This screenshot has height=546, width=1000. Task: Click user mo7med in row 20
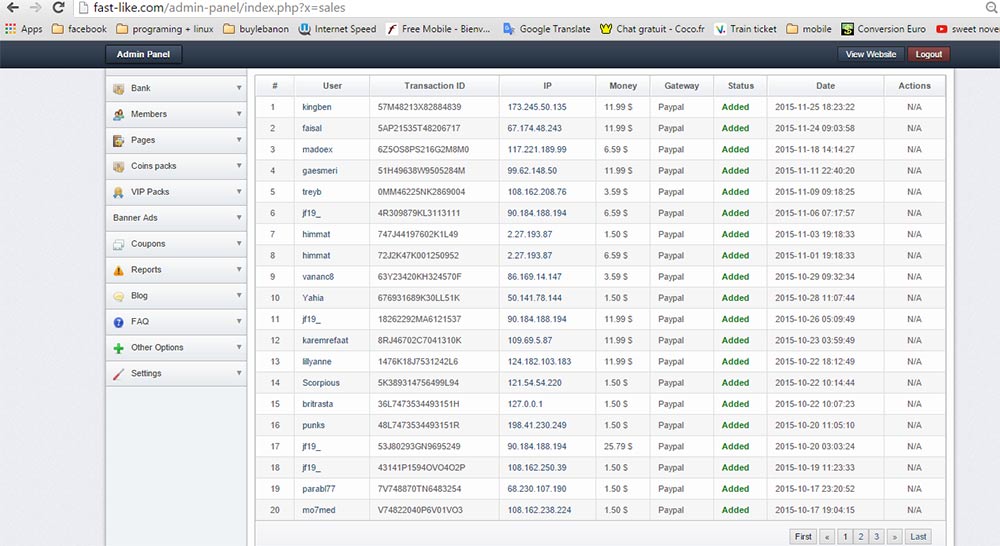(x=318, y=510)
